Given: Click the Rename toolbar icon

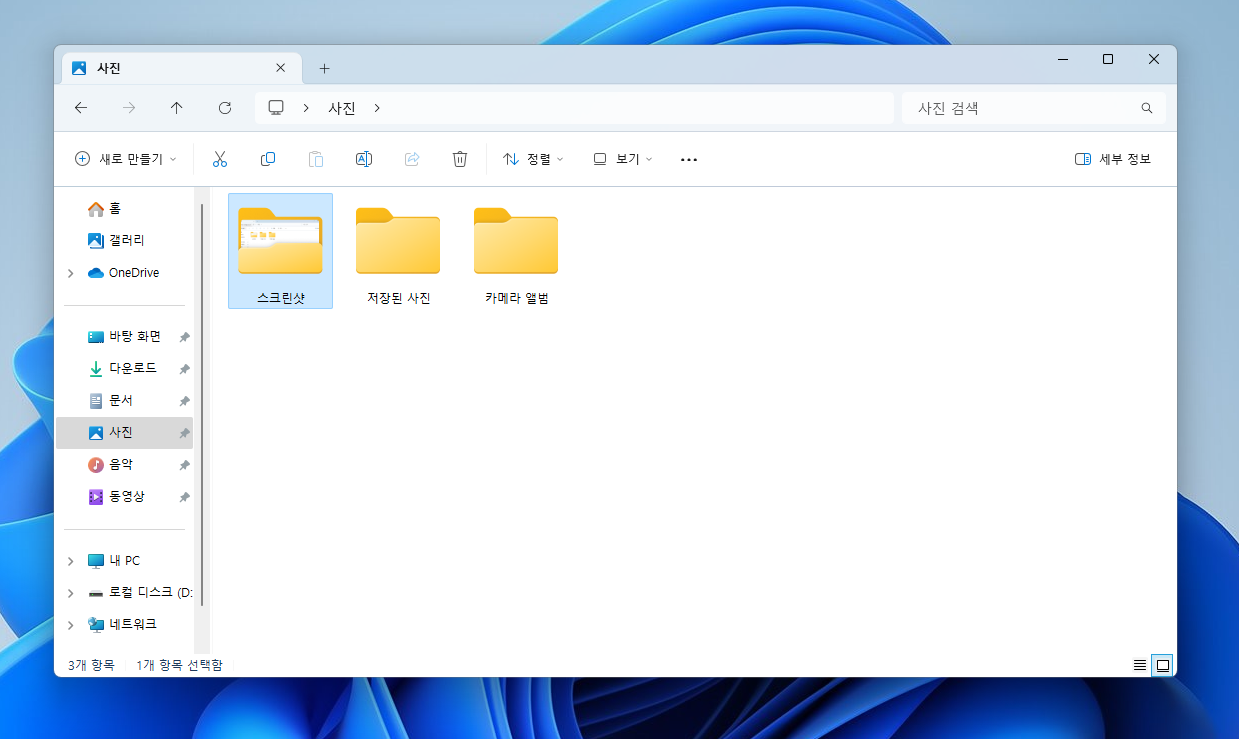Looking at the screenshot, I should [364, 159].
